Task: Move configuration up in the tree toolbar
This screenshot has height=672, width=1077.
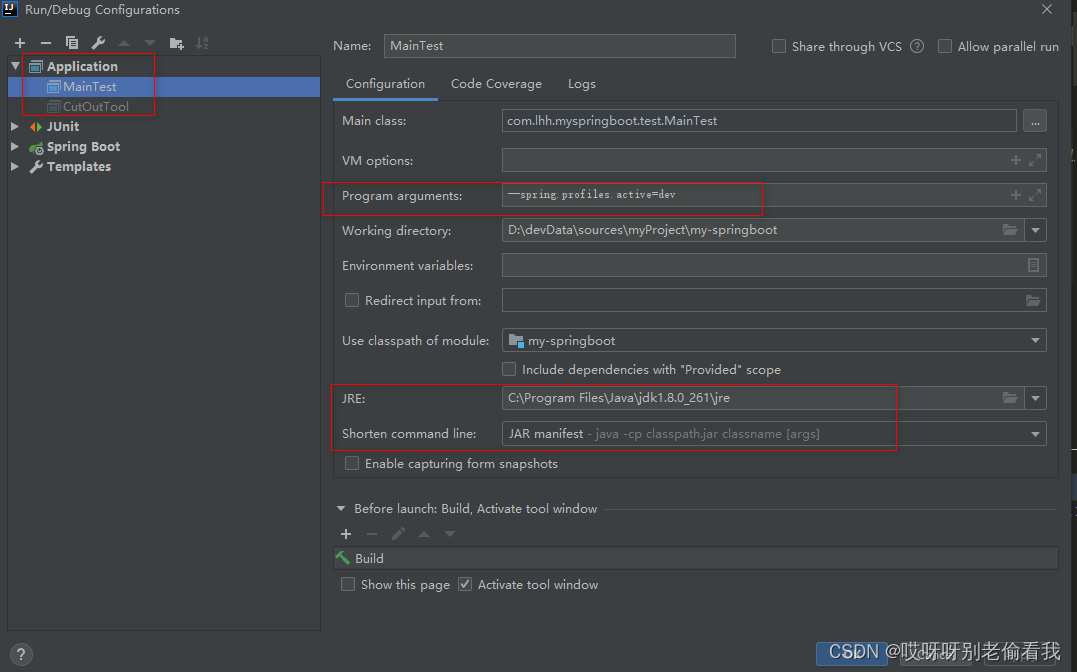Action: [124, 43]
